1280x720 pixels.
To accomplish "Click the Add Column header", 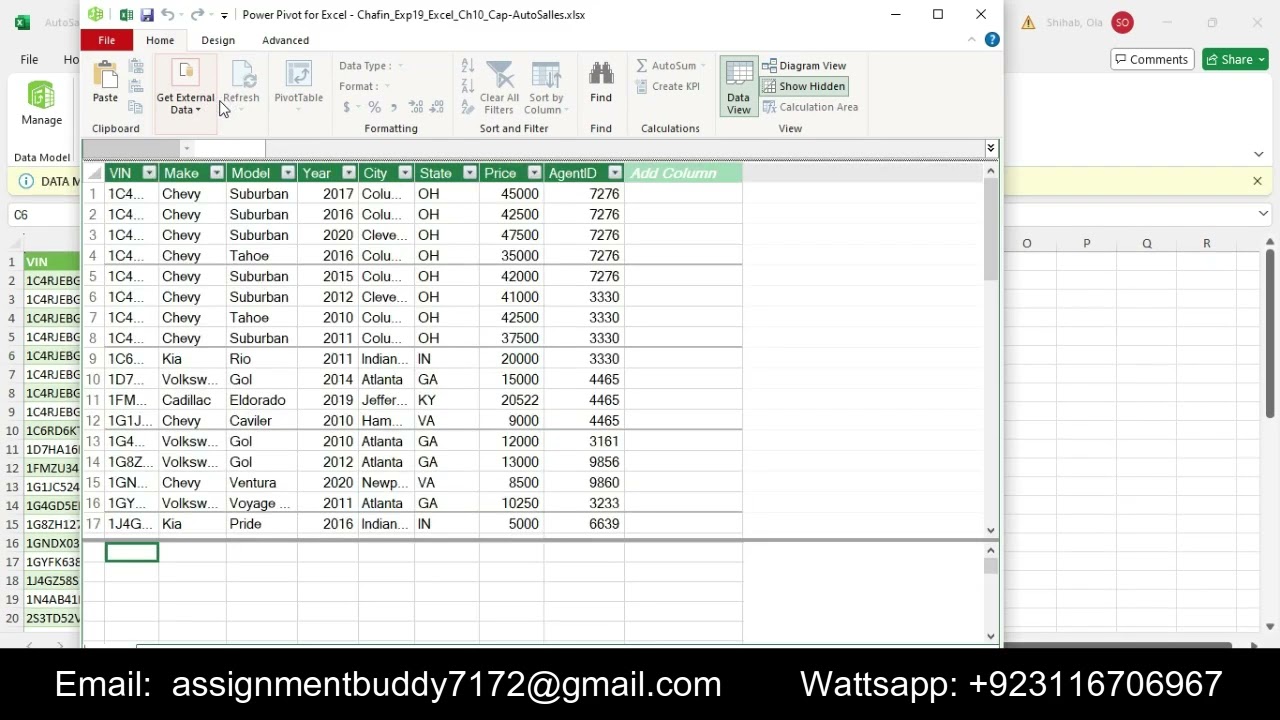I will 683,173.
